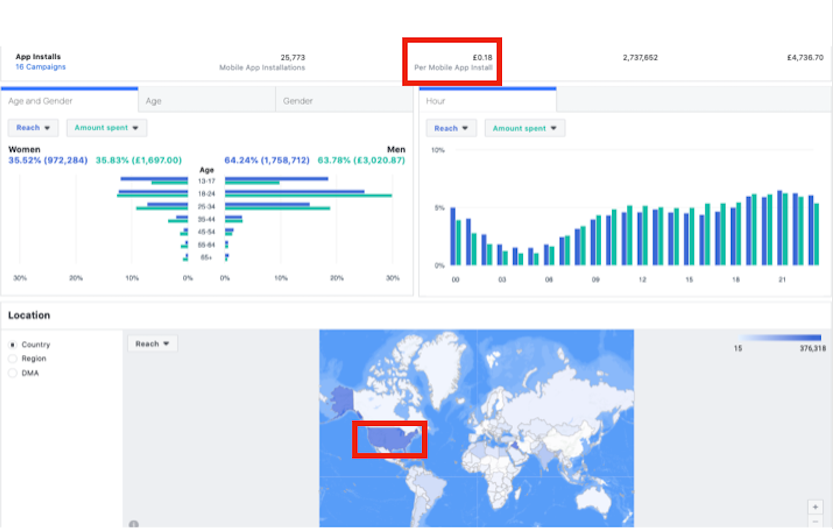This screenshot has width=833, height=529.
Task: Click the App Installs heading
Action: click(38, 56)
